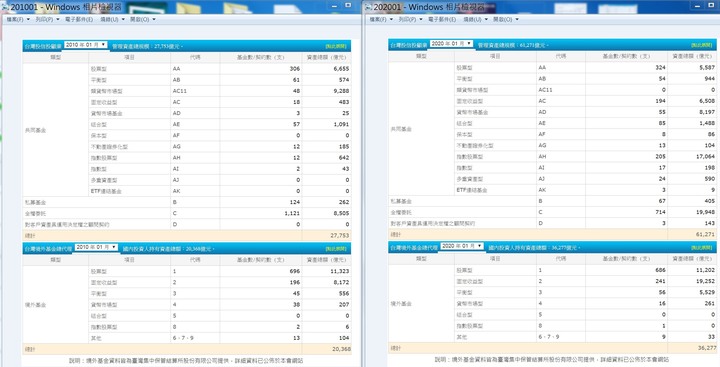Click the 405 value in the 202001 window

click(x=709, y=201)
